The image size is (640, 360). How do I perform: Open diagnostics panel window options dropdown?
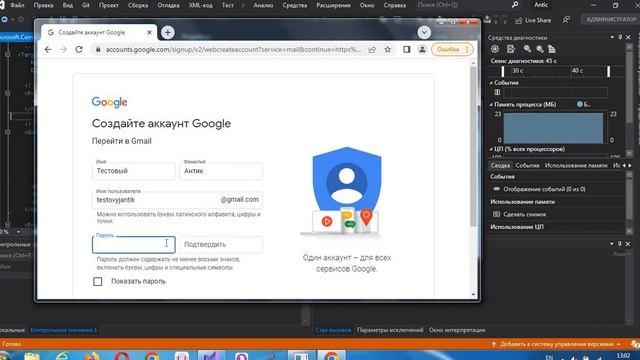[x=612, y=37]
